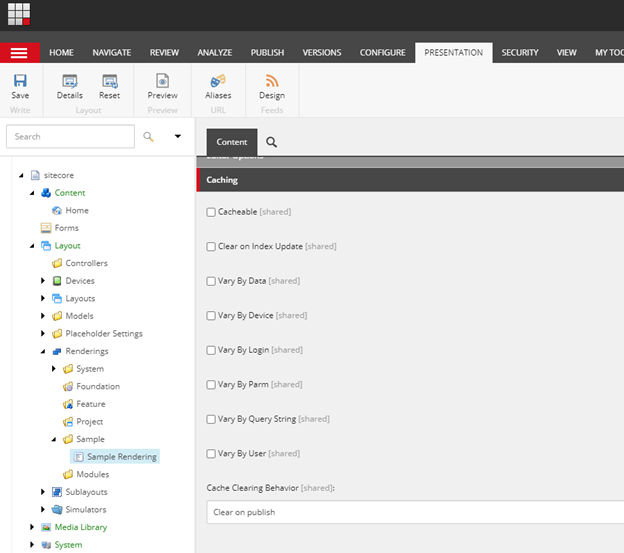Click the Content node cubes icon

click(46, 193)
